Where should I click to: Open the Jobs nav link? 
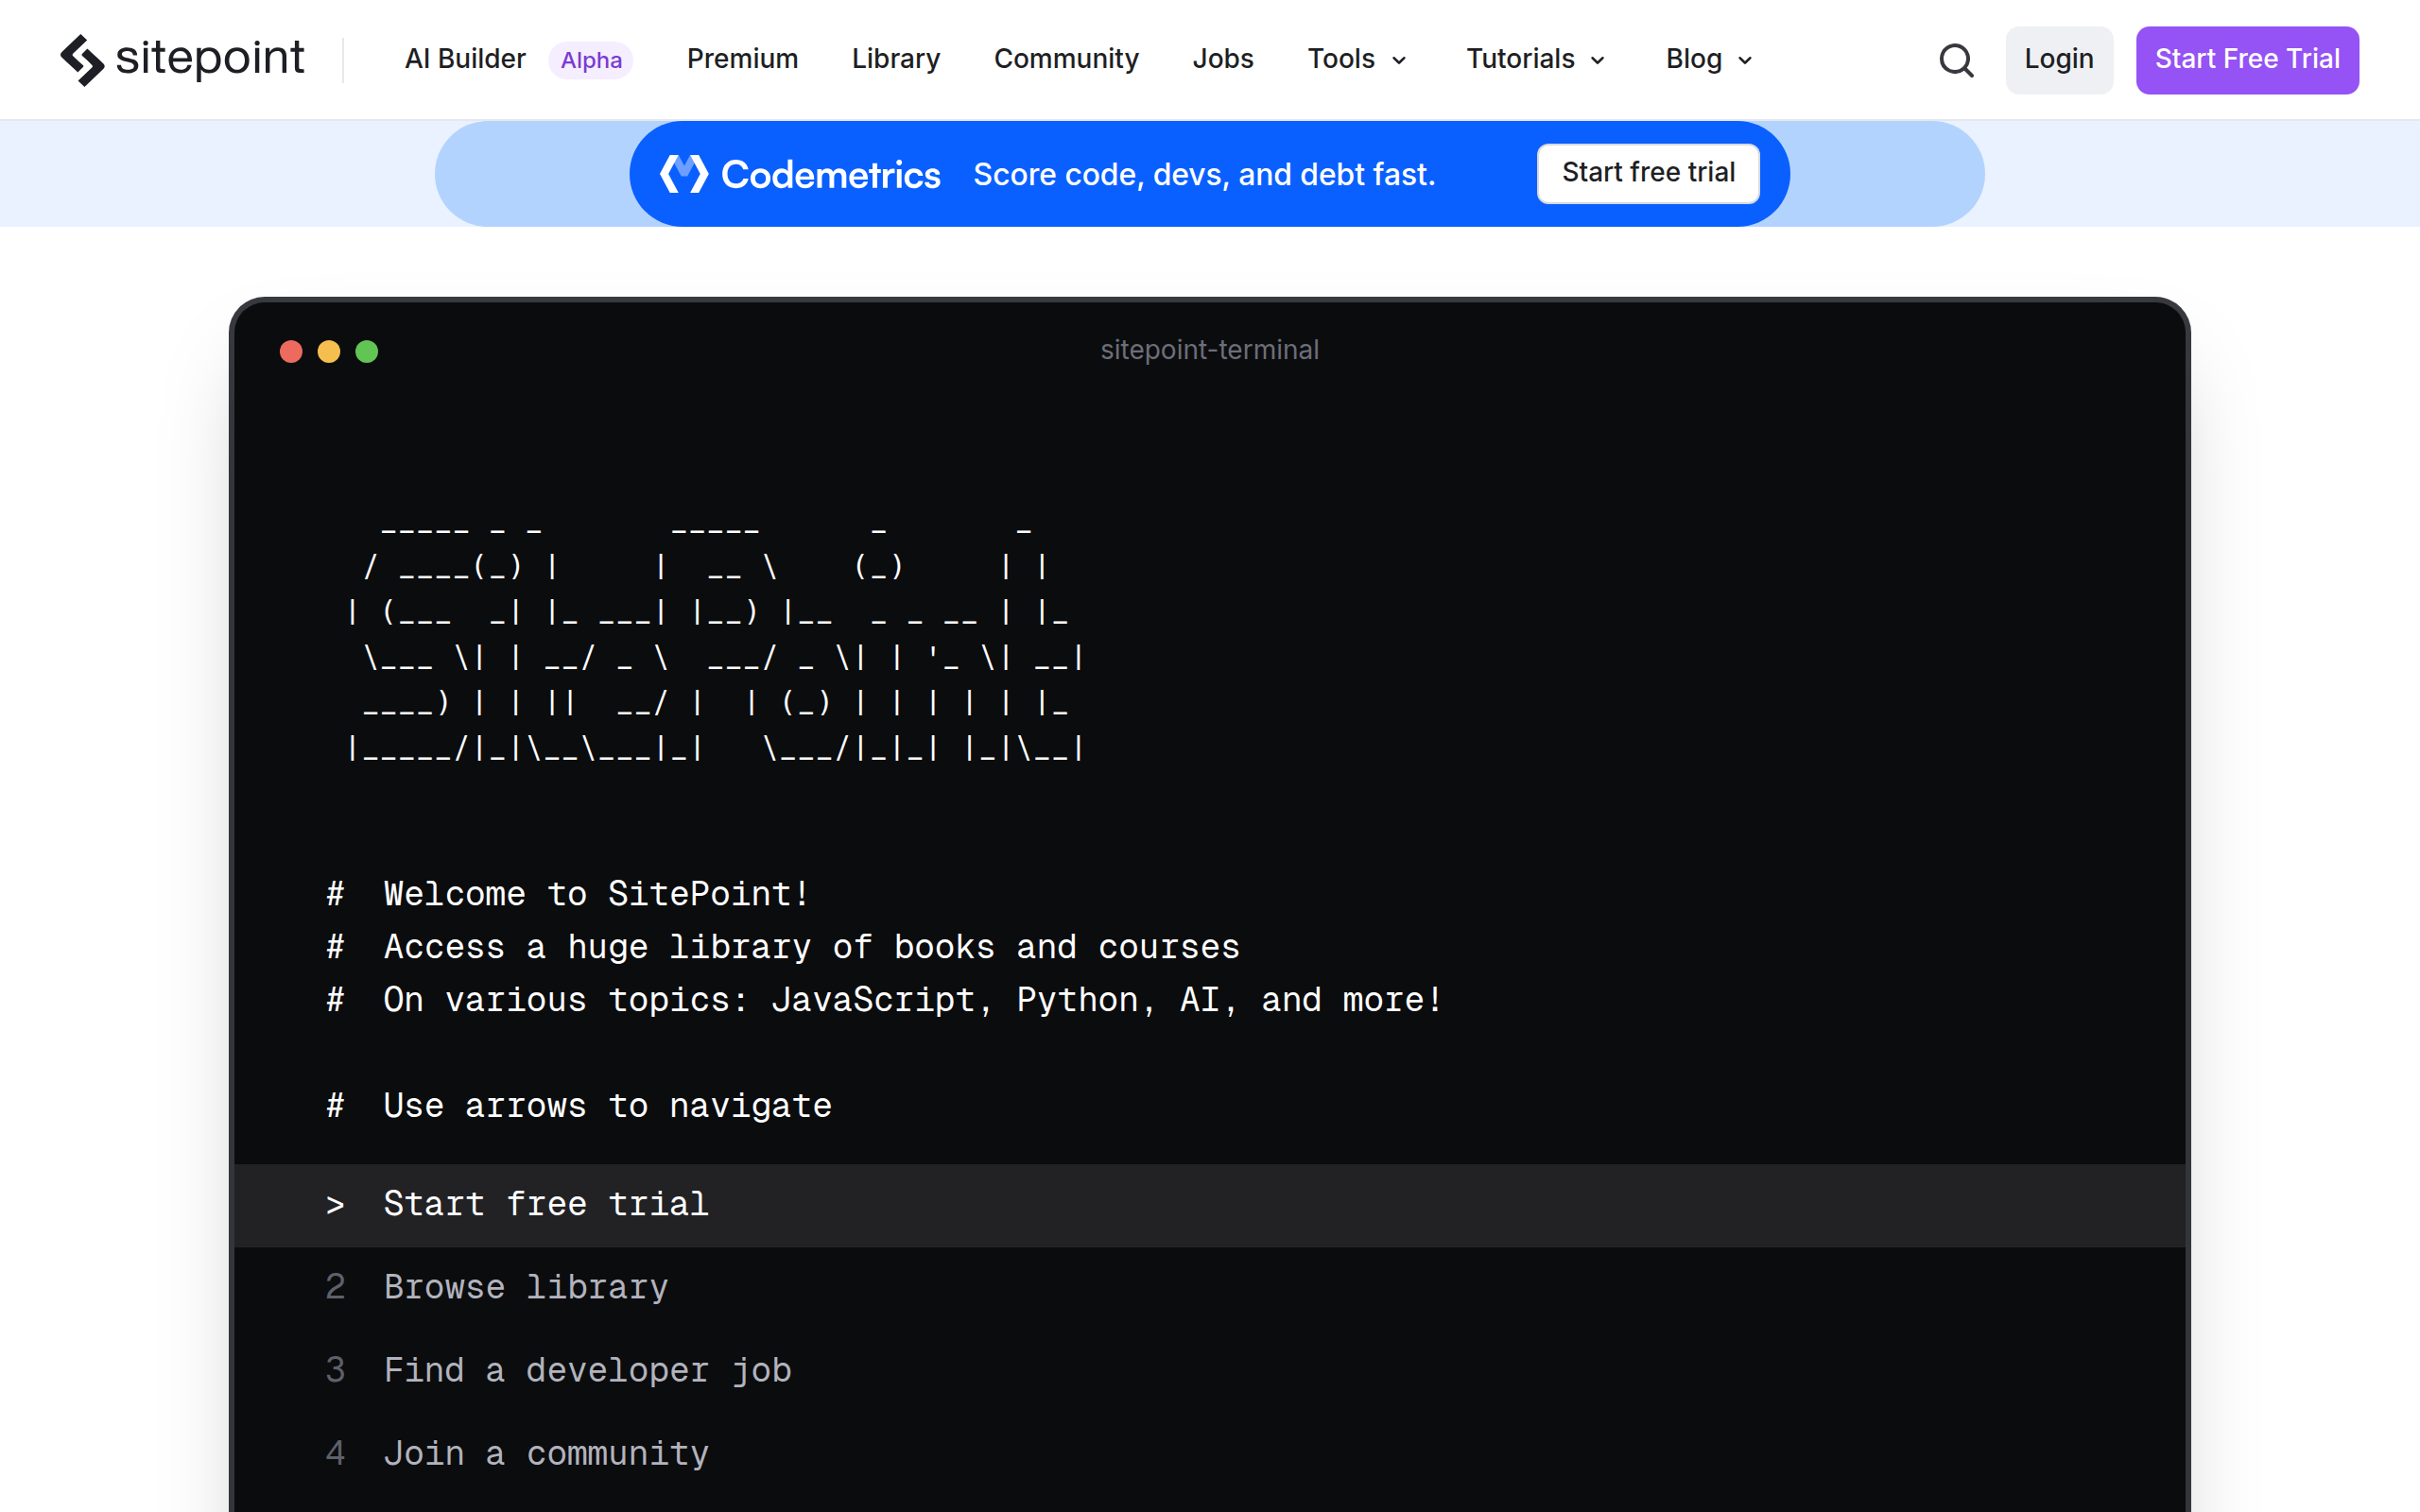tap(1223, 59)
